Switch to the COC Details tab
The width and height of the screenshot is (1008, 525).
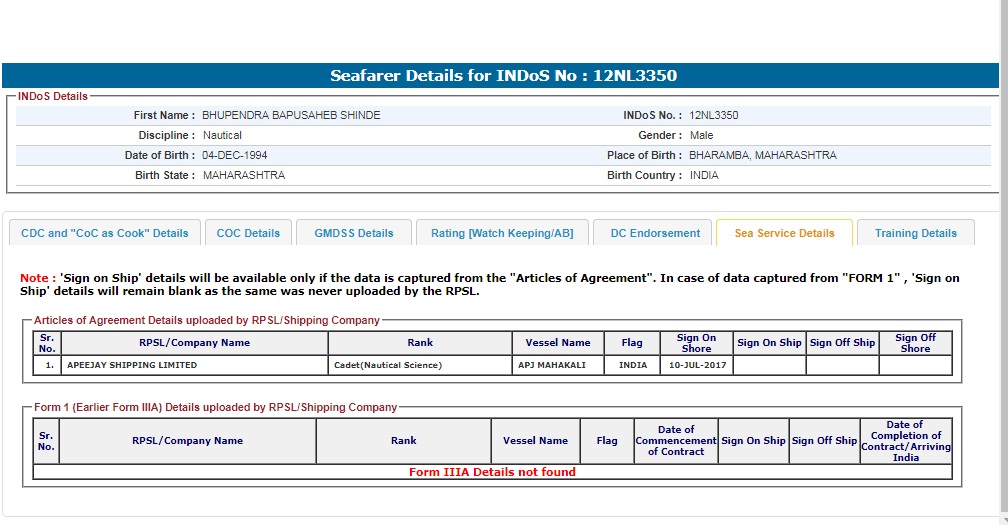tap(248, 233)
